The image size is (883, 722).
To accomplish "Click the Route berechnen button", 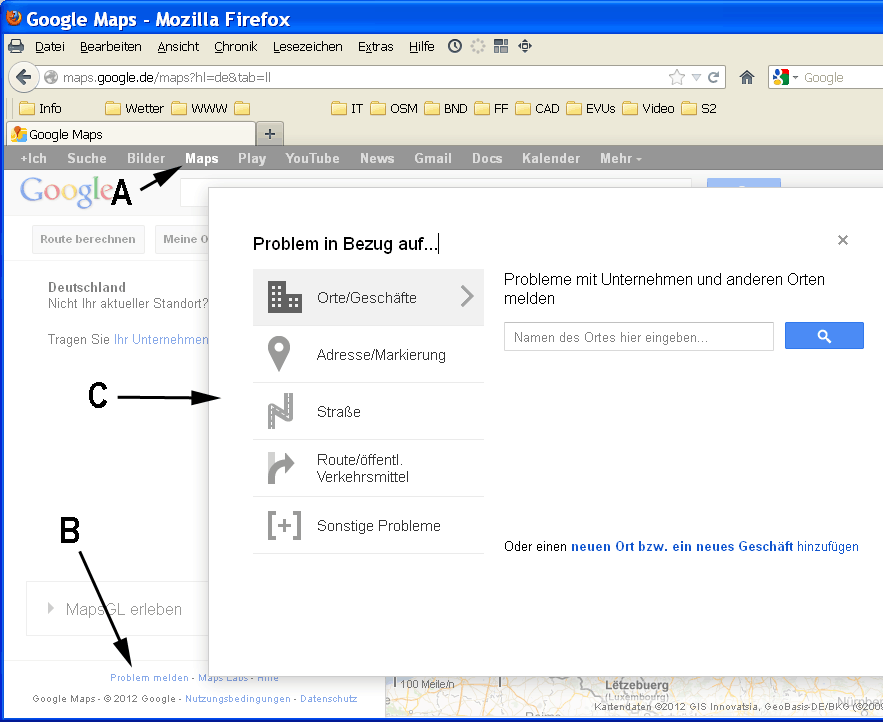I will [88, 239].
